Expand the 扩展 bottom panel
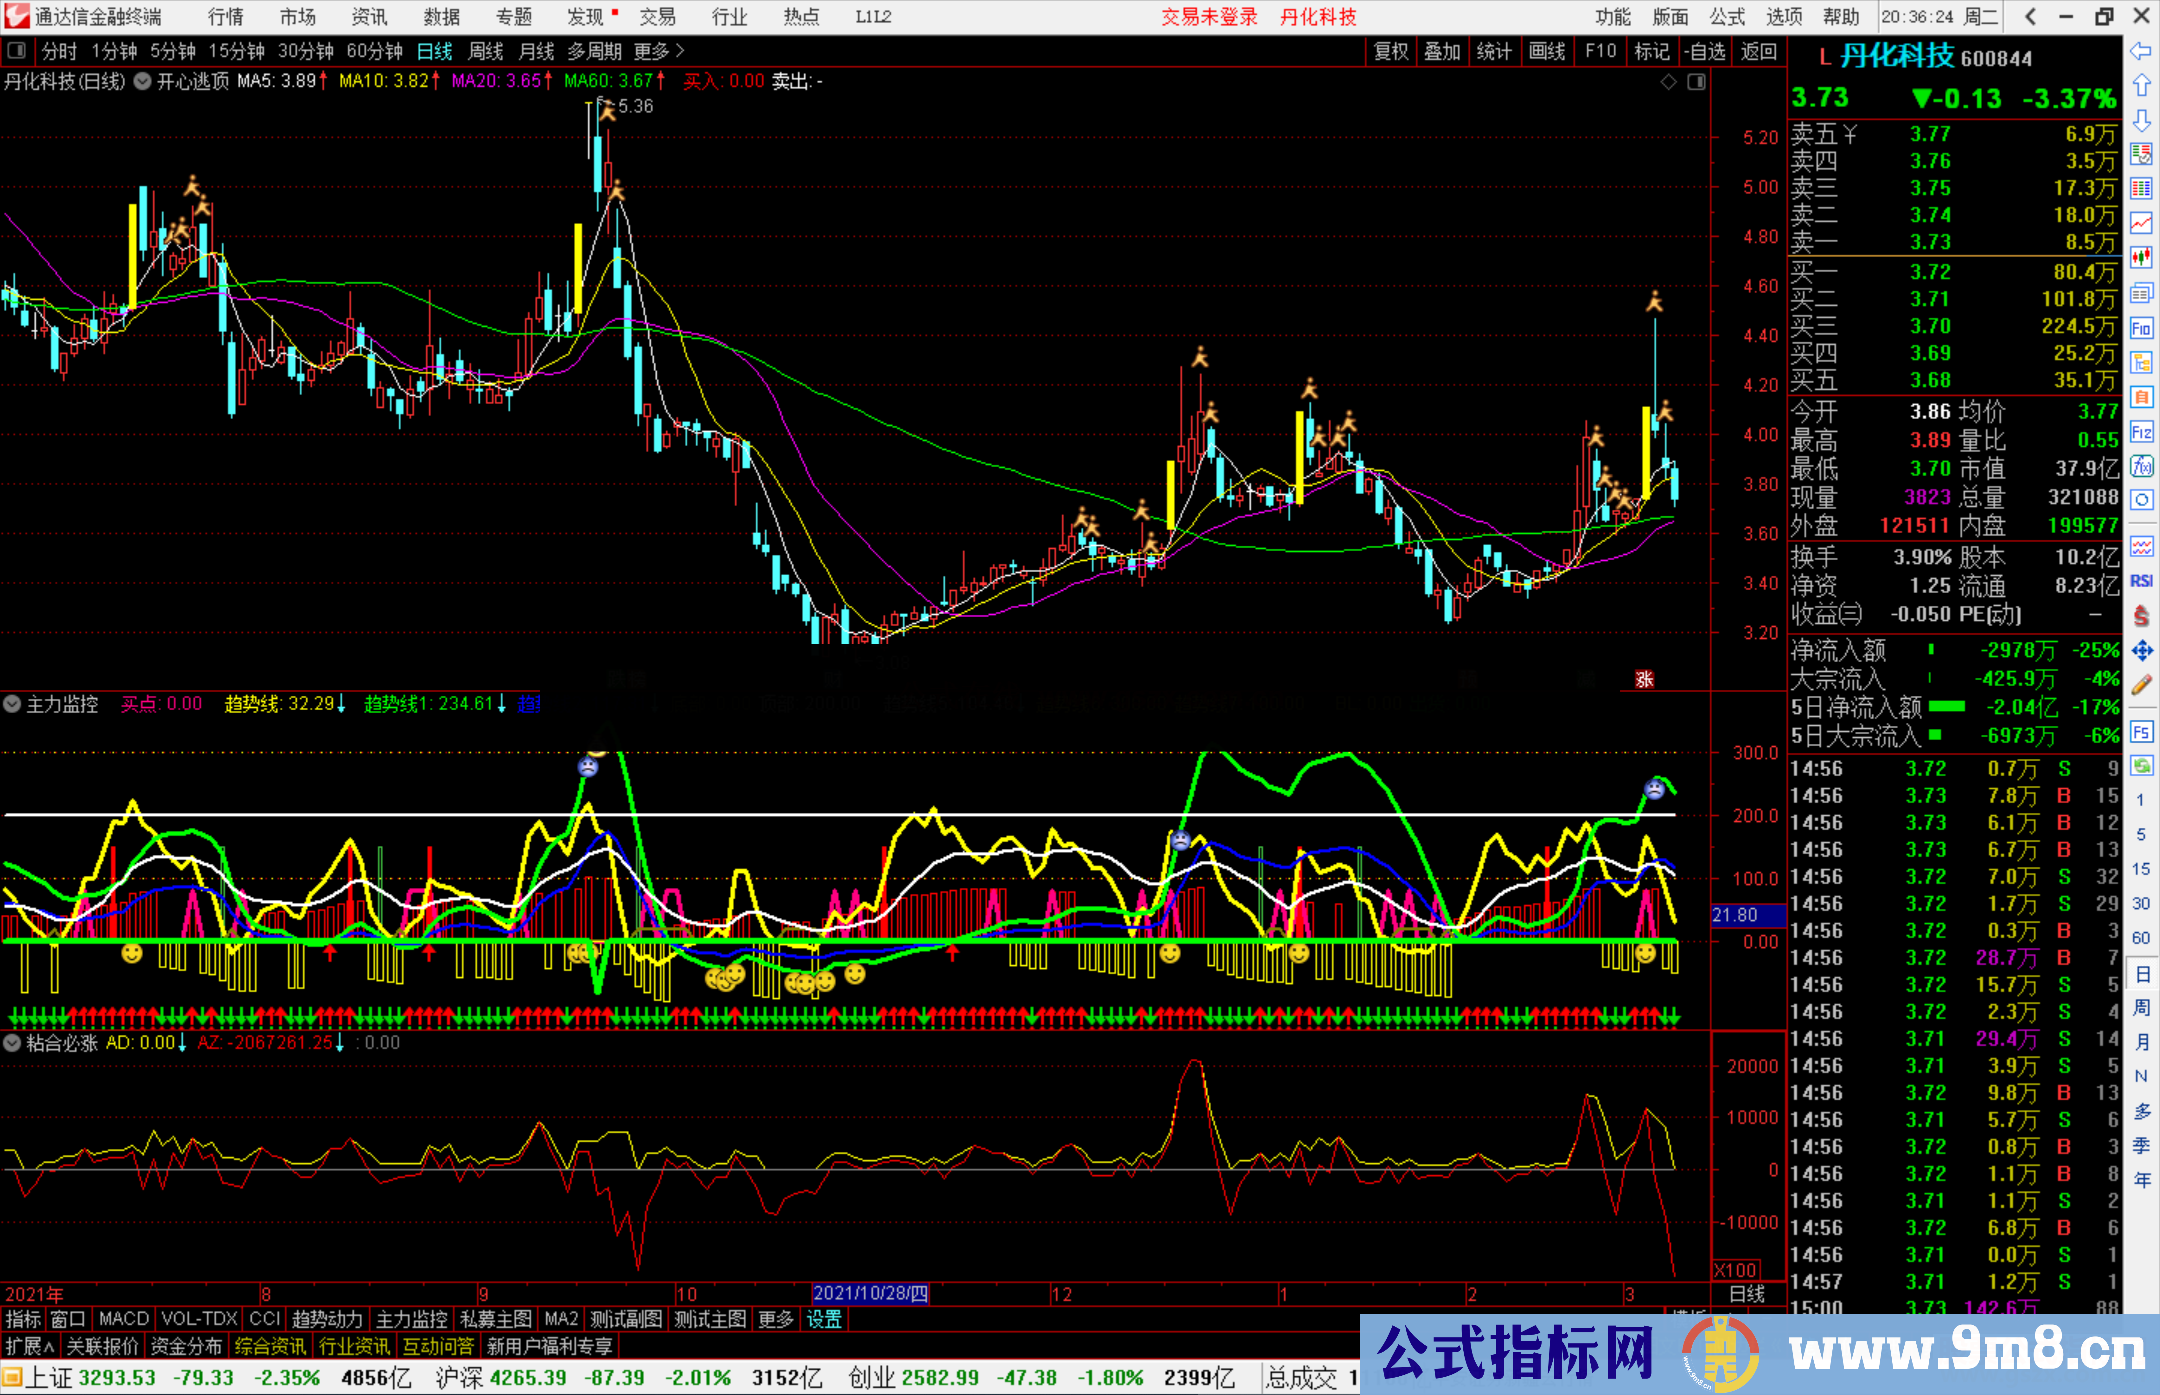The width and height of the screenshot is (2160, 1395). [30, 1346]
